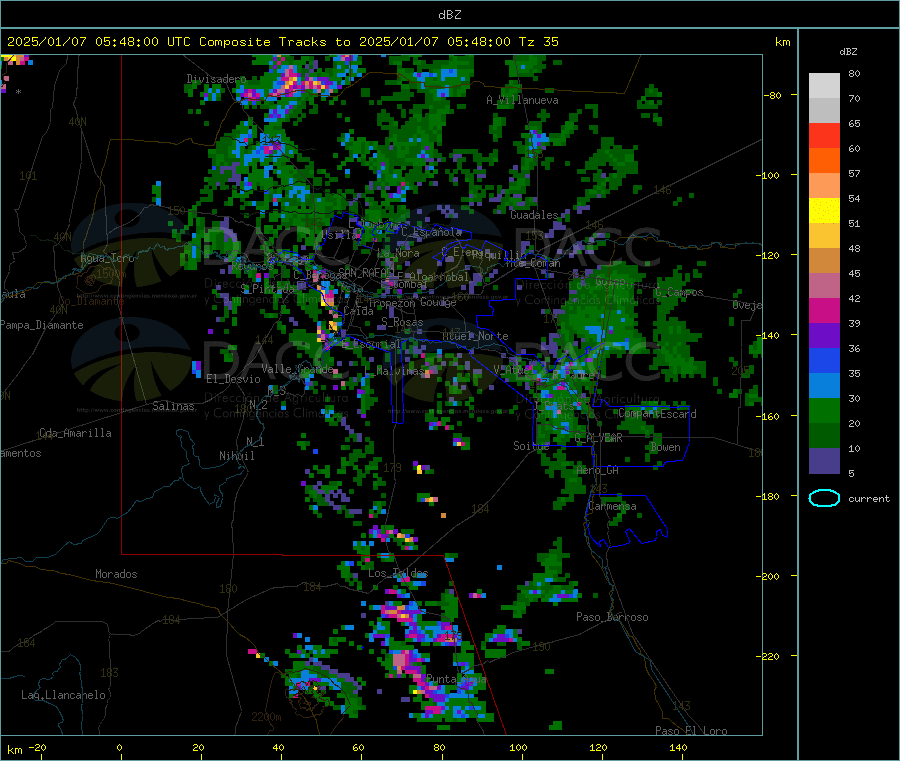
Task: Click the 'Paso_Barroso' place label
Action: click(x=612, y=617)
